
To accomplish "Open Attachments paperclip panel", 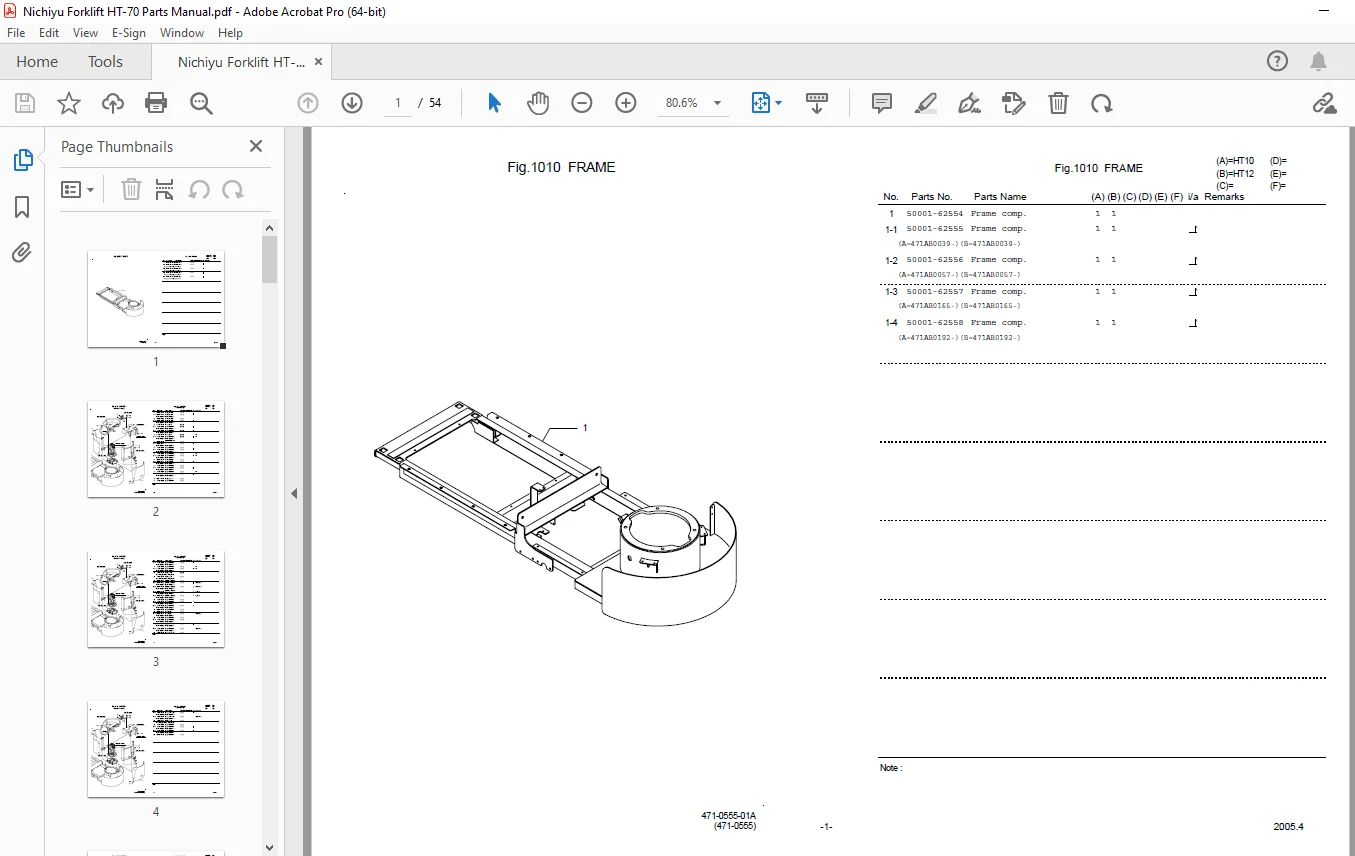I will click(22, 253).
